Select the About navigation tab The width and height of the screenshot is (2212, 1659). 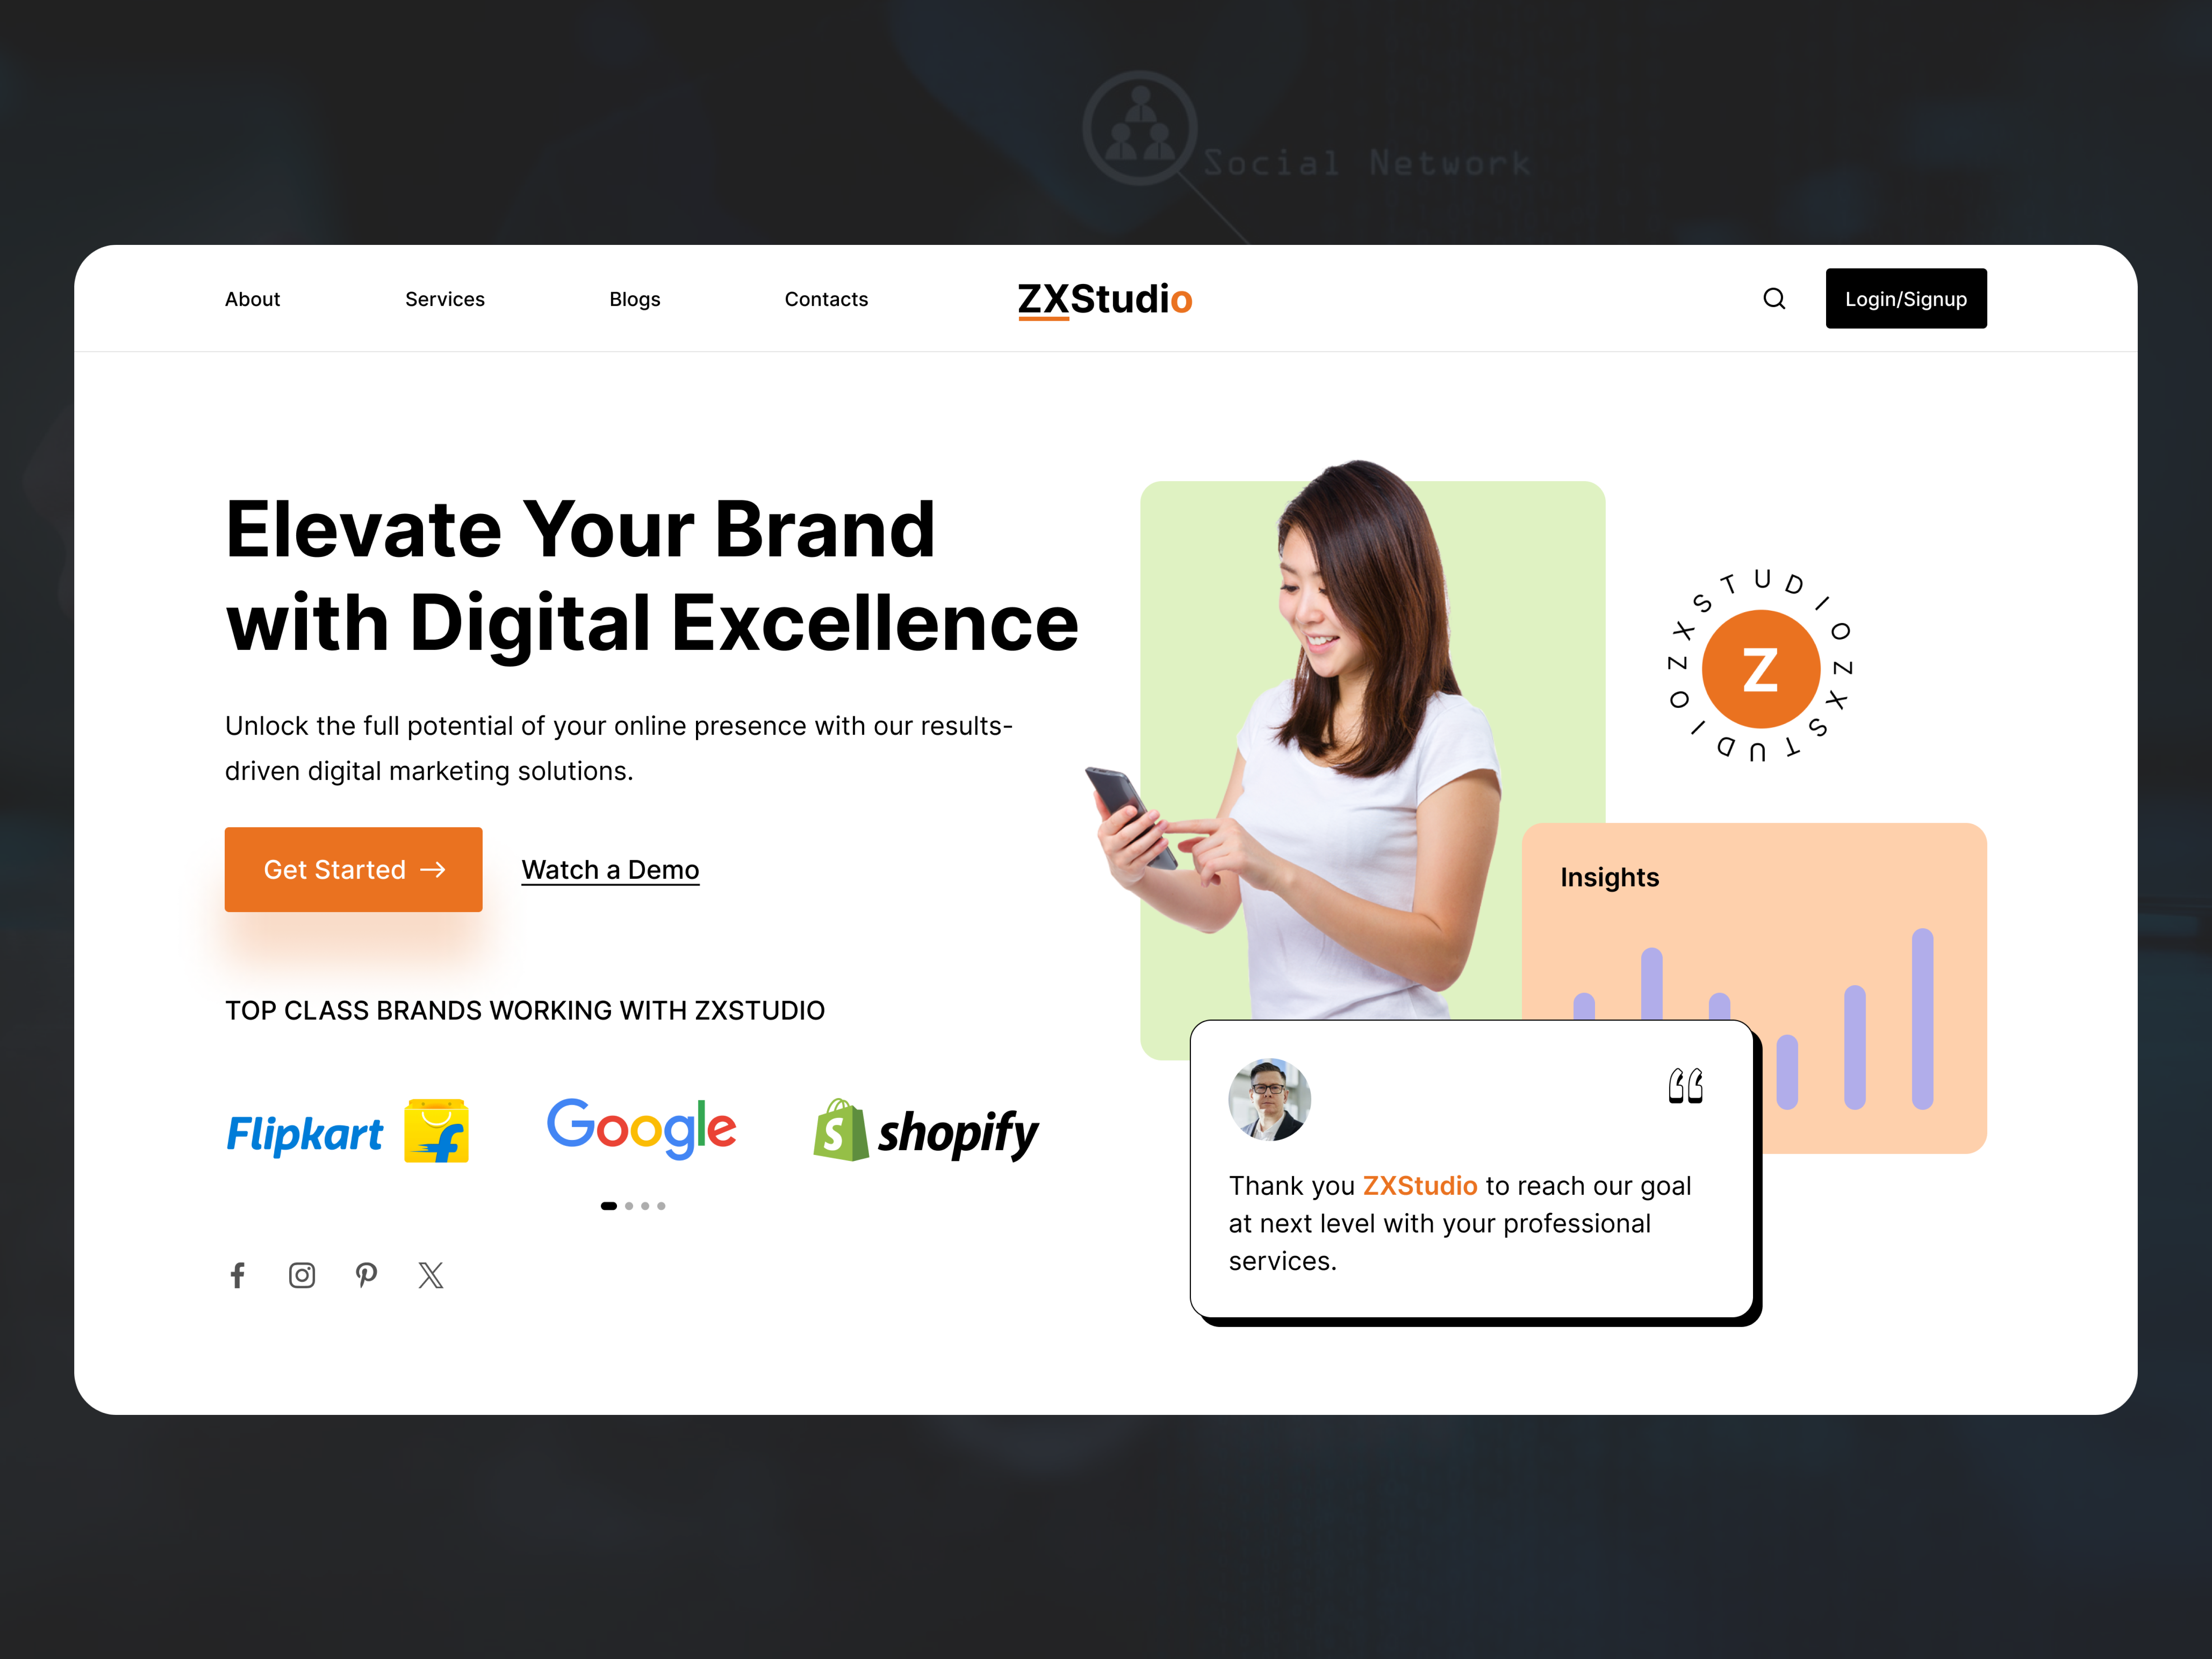251,298
